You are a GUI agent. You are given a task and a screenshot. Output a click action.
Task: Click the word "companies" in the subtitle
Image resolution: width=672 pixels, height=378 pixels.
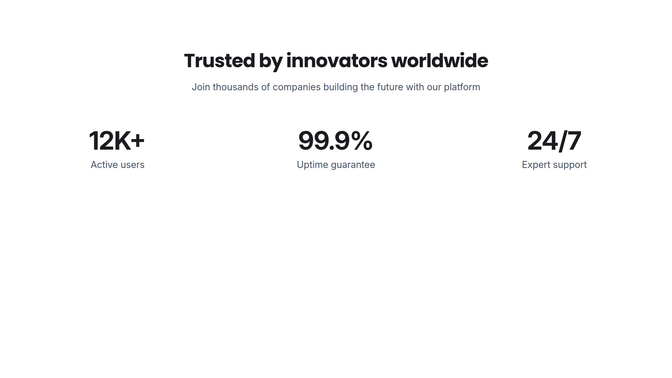(x=297, y=87)
